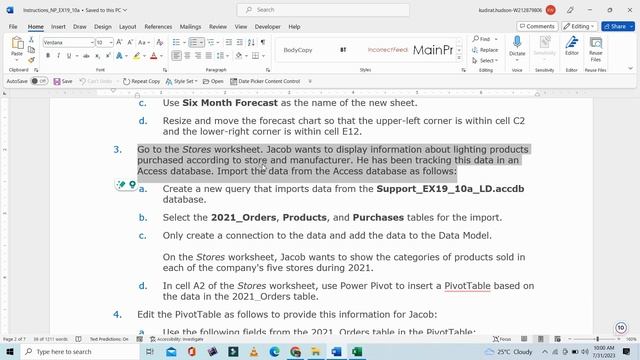Open Line and Paragraph Spacing options
Screen dimensions: 640x360
pos(220,56)
